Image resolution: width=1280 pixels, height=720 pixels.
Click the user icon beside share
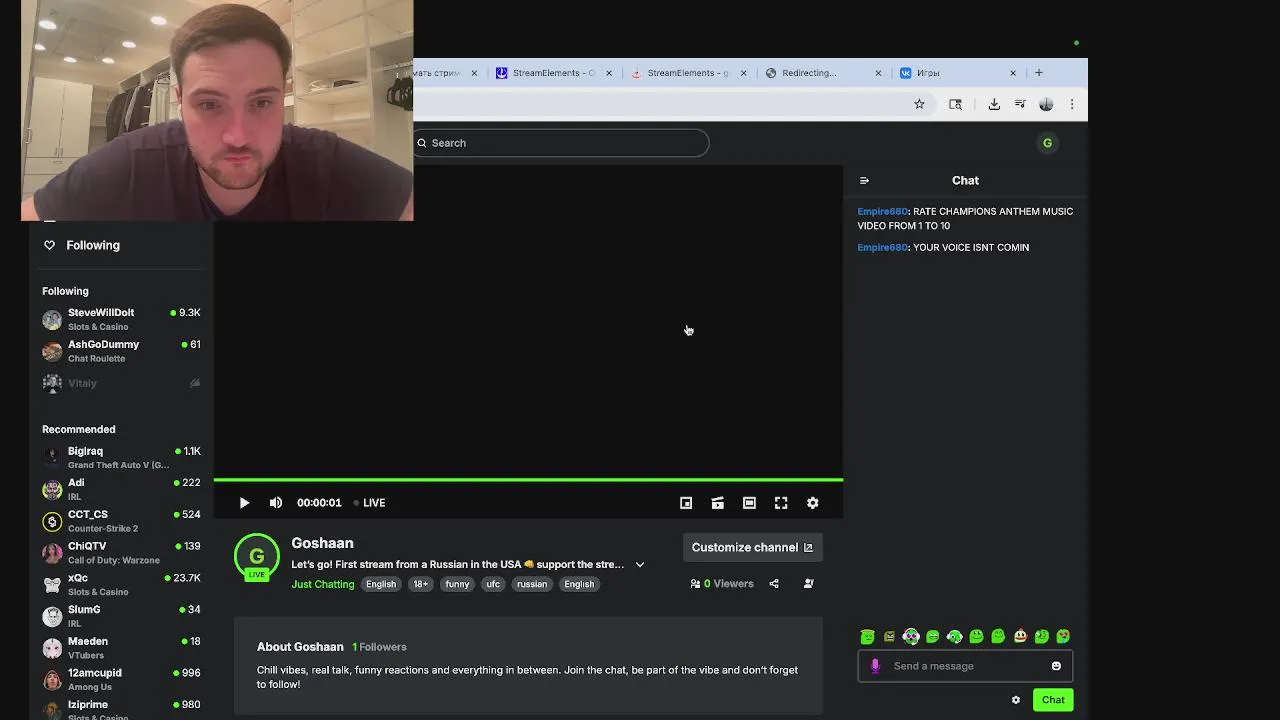[809, 584]
